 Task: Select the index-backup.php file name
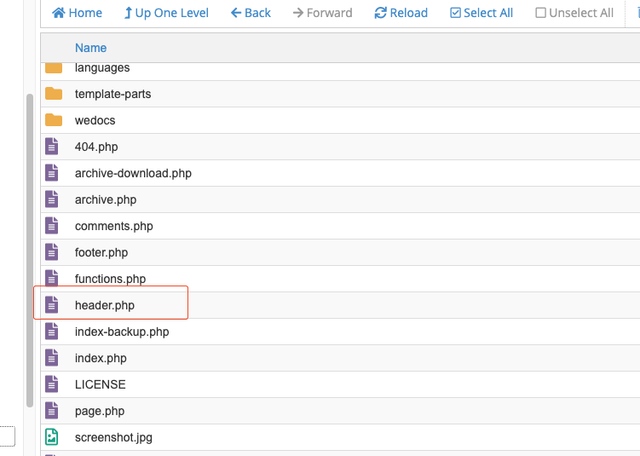tap(122, 332)
